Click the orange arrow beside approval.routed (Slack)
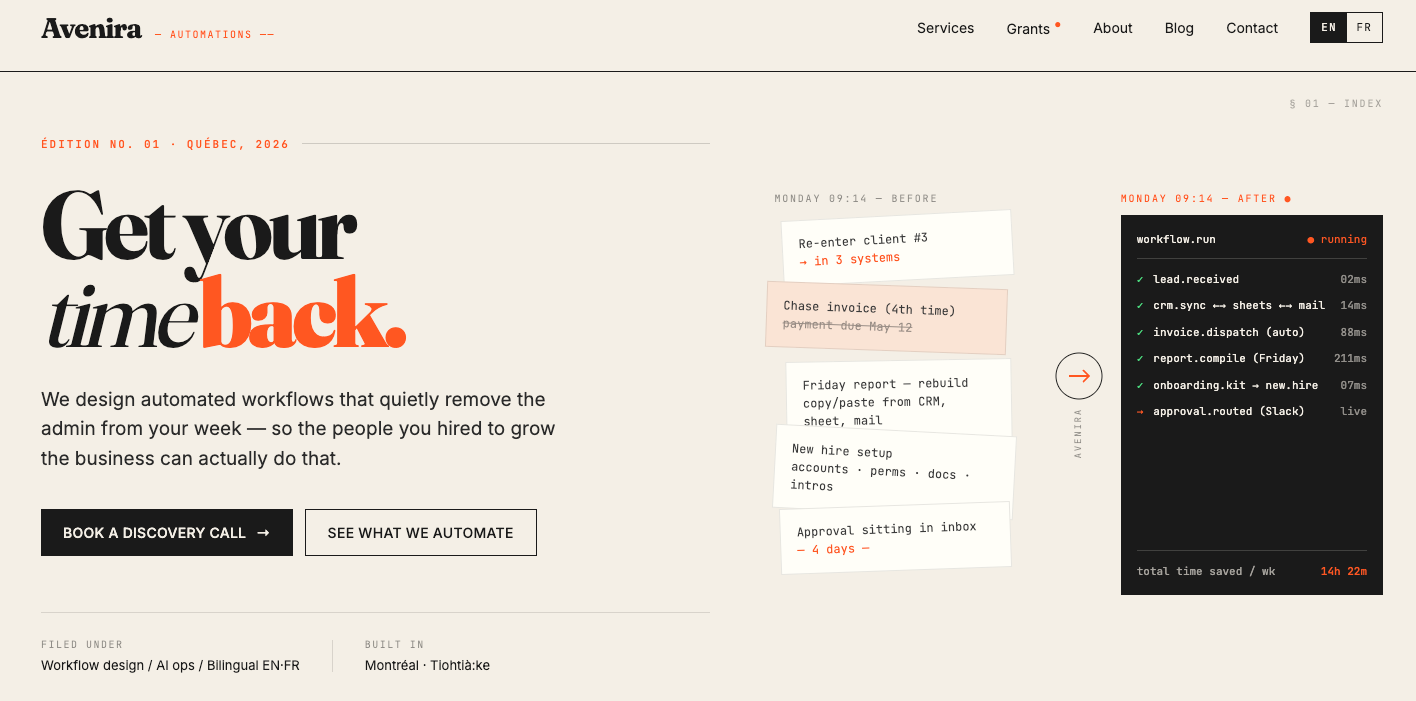This screenshot has height=701, width=1416. pyautogui.click(x=1140, y=411)
